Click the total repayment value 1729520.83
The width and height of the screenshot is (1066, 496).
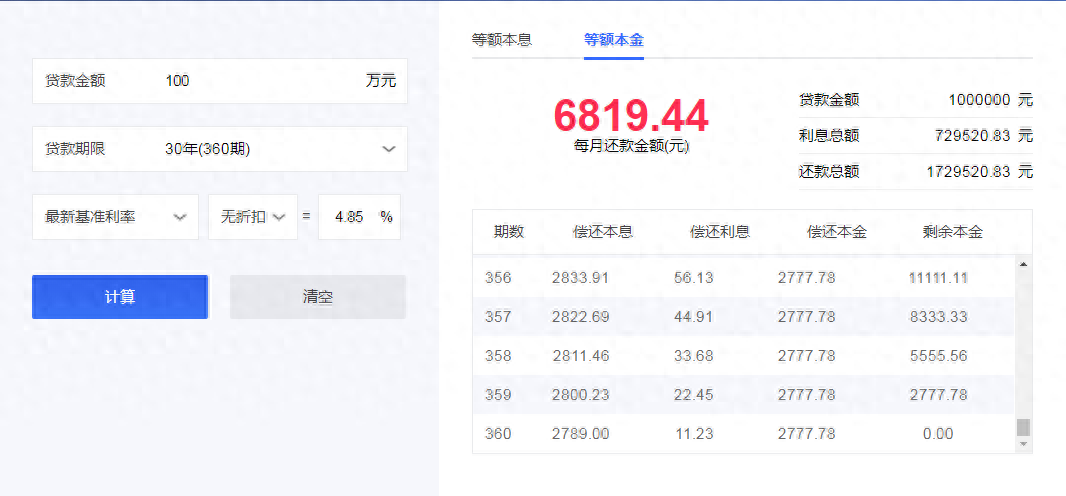pos(968,172)
